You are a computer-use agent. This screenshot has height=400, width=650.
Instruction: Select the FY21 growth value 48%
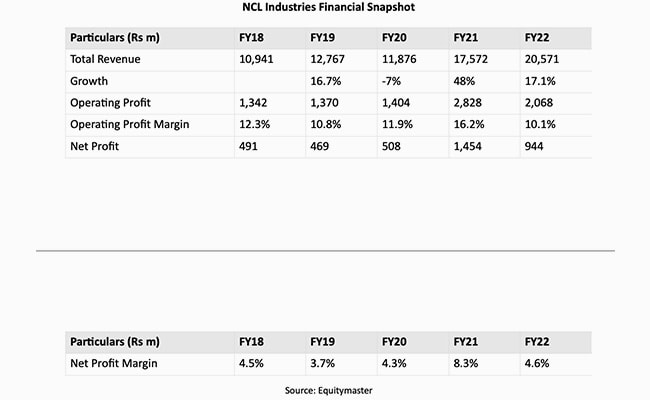[x=464, y=81]
